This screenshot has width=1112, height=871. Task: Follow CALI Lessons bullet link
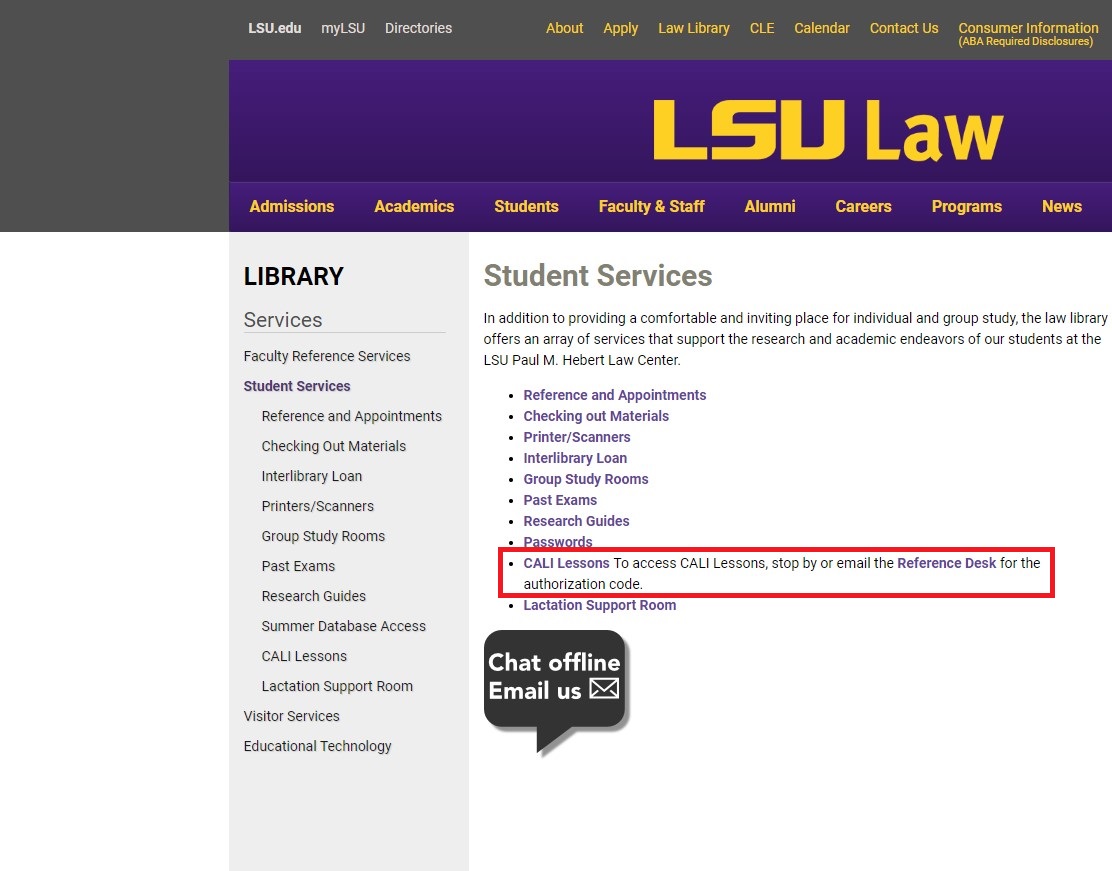pos(567,563)
